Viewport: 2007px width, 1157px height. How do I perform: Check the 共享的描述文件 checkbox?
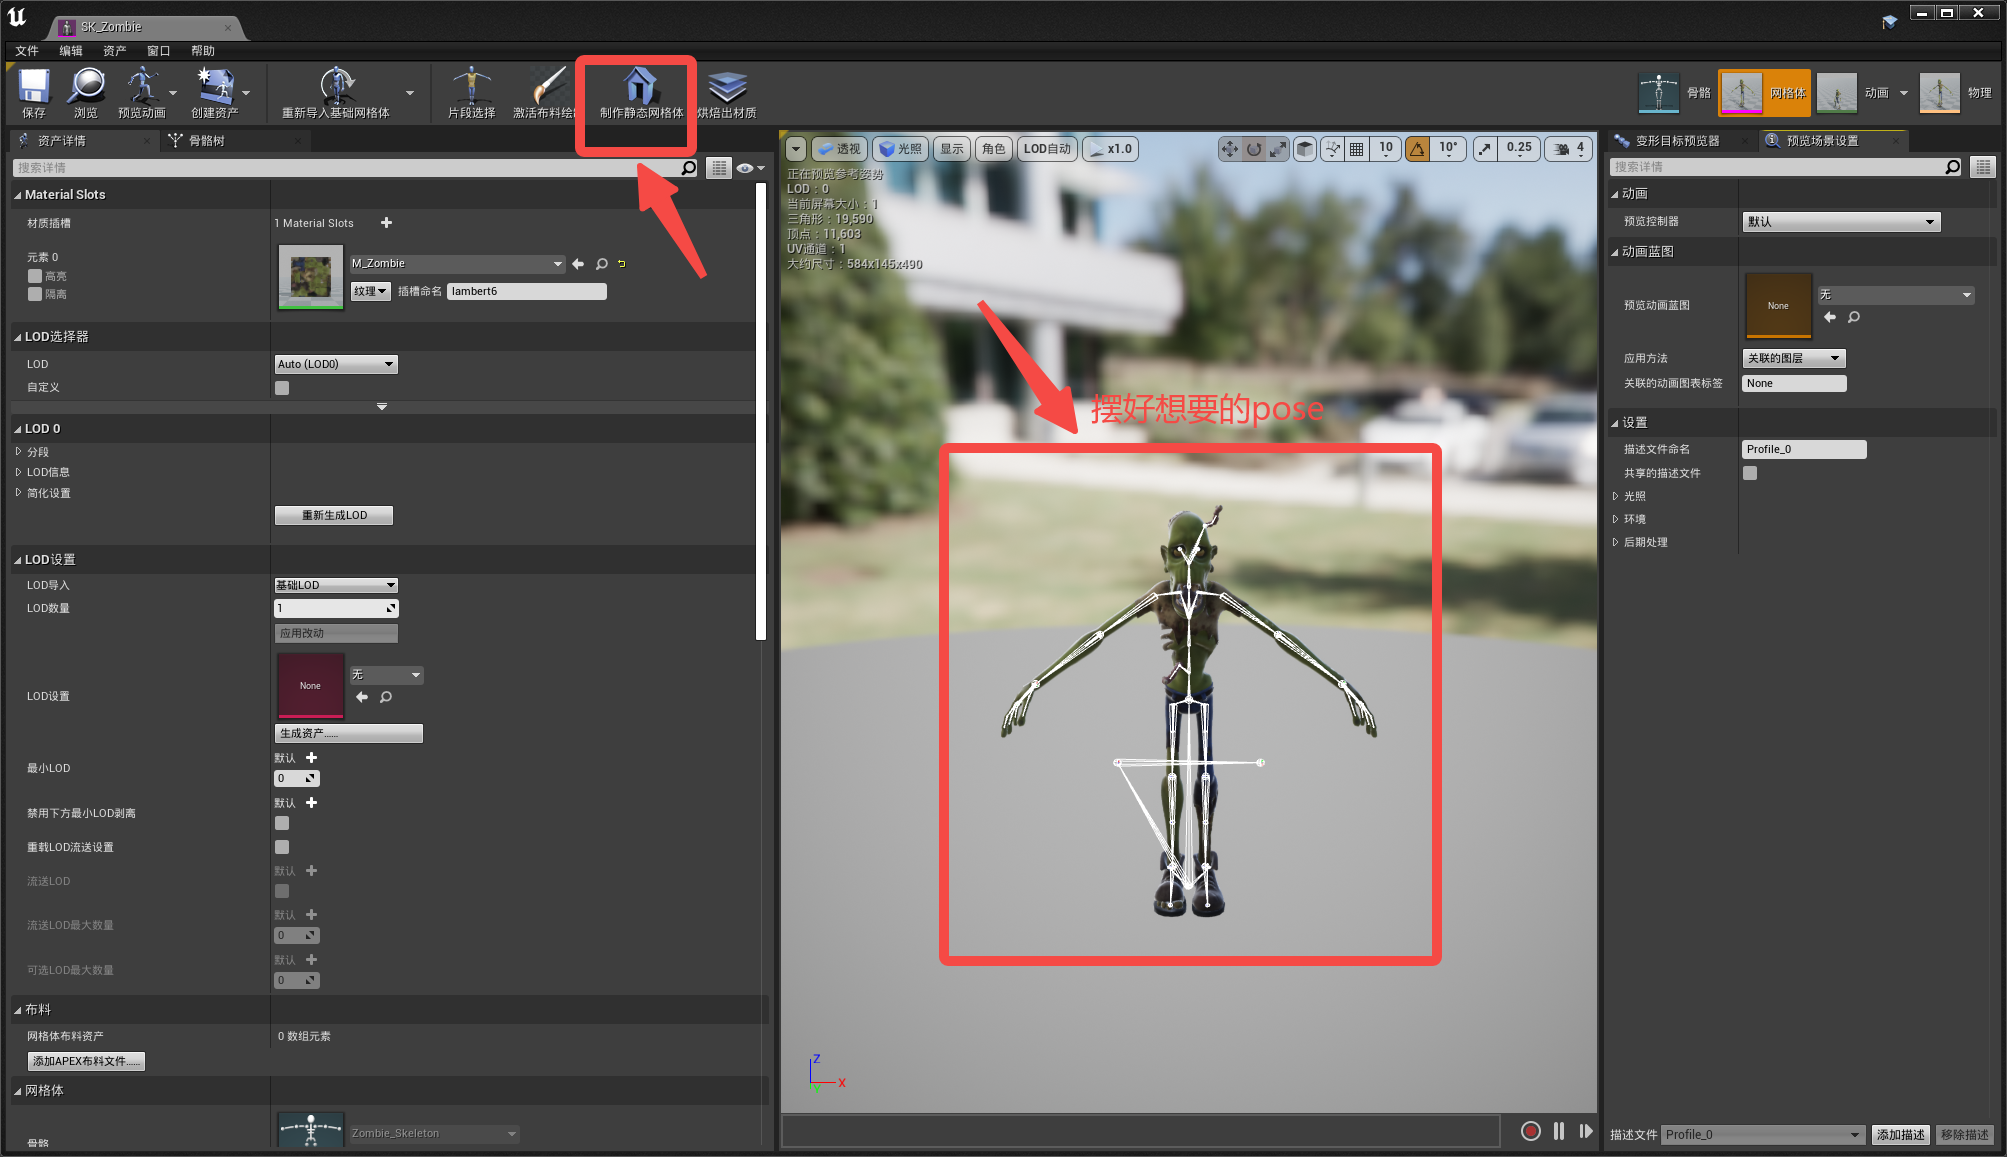point(1749,472)
